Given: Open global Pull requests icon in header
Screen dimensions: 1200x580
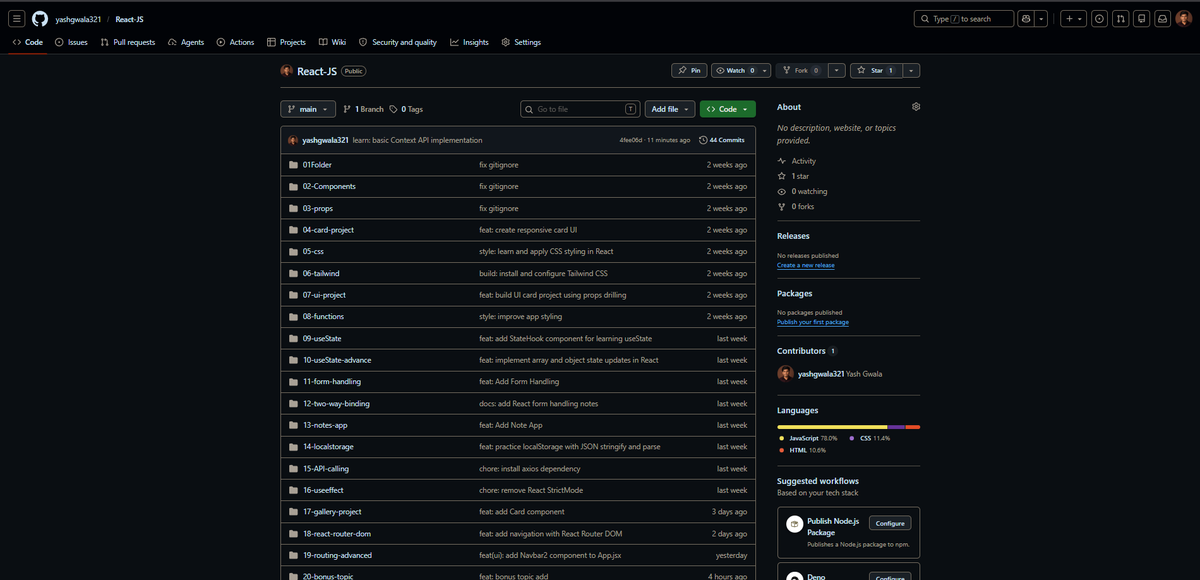Looking at the screenshot, I should (x=1120, y=19).
